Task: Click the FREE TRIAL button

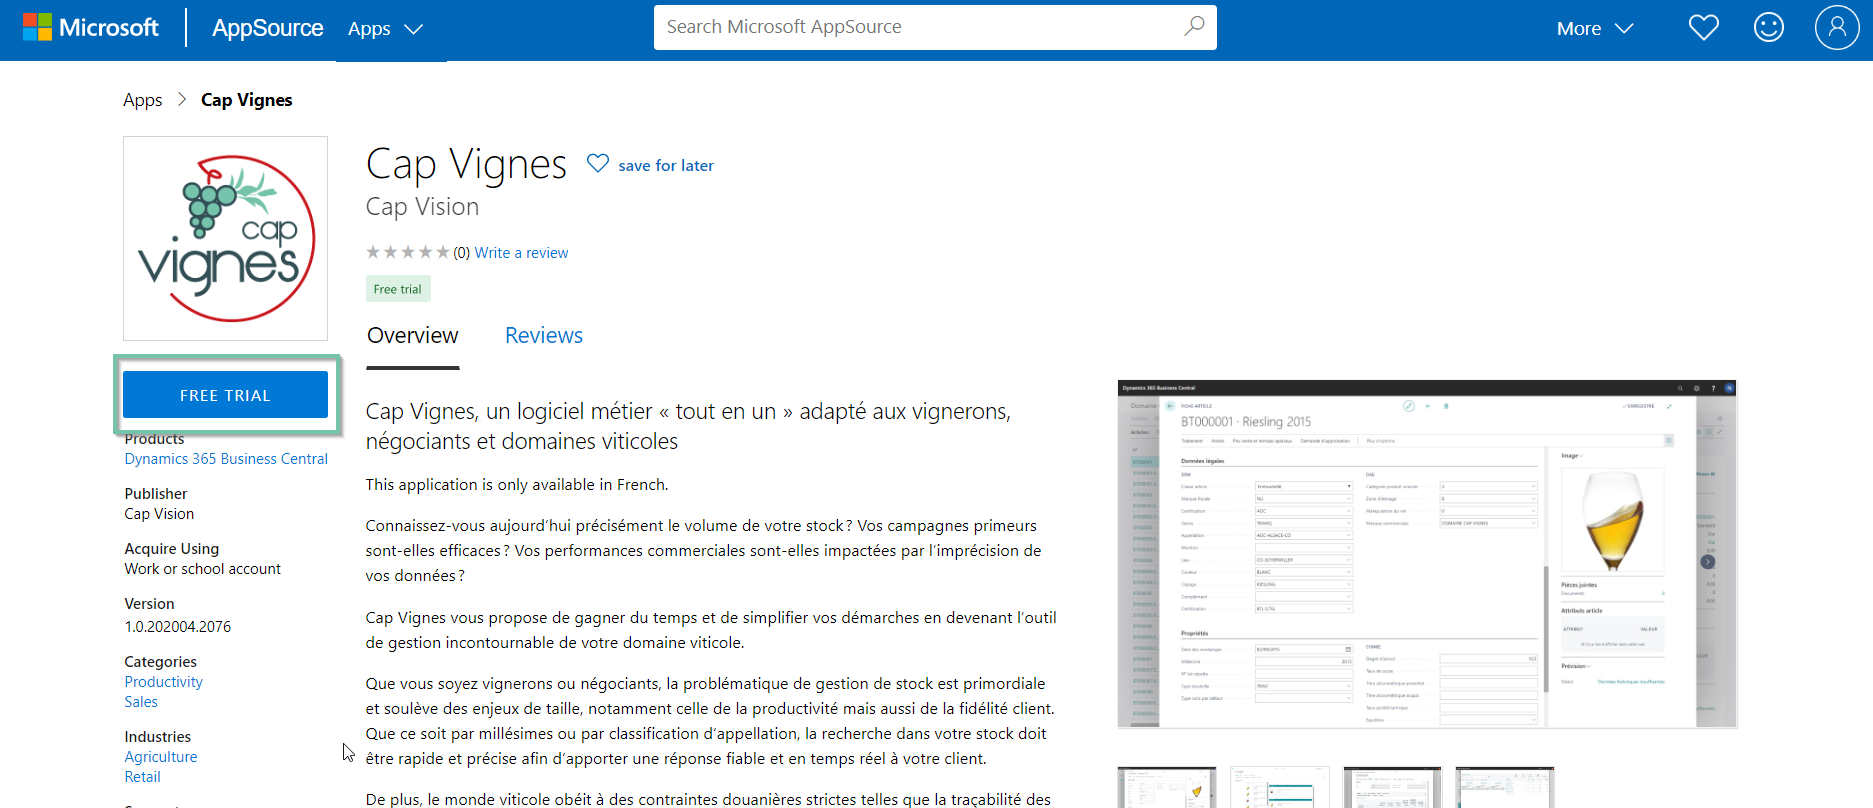Action: tap(225, 395)
